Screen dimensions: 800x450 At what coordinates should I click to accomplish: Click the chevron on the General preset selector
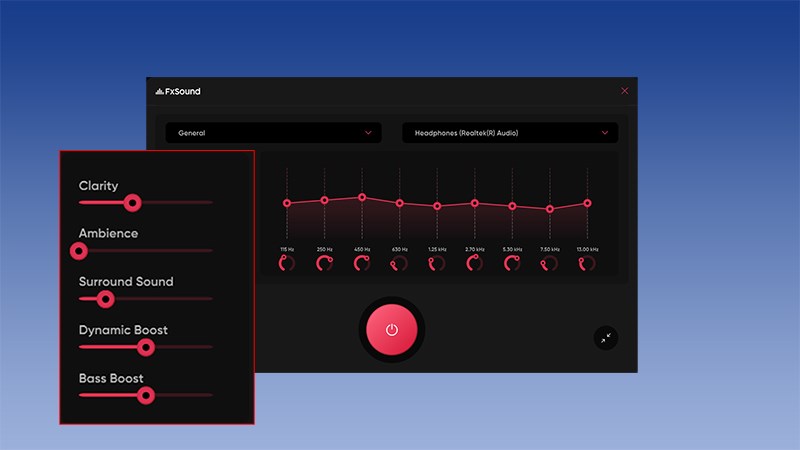click(368, 133)
